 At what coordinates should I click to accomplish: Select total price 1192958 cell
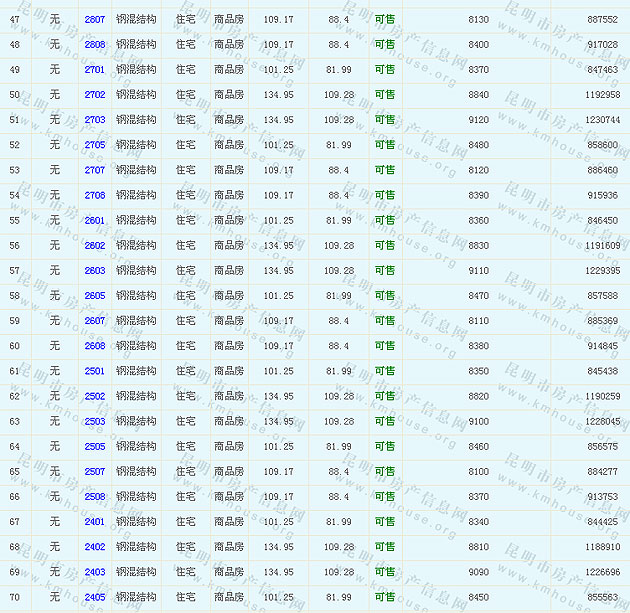point(603,95)
